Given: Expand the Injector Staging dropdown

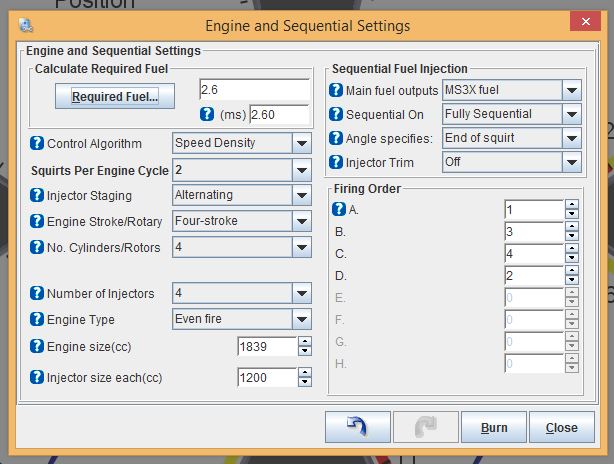Looking at the screenshot, I should pyautogui.click(x=302, y=195).
